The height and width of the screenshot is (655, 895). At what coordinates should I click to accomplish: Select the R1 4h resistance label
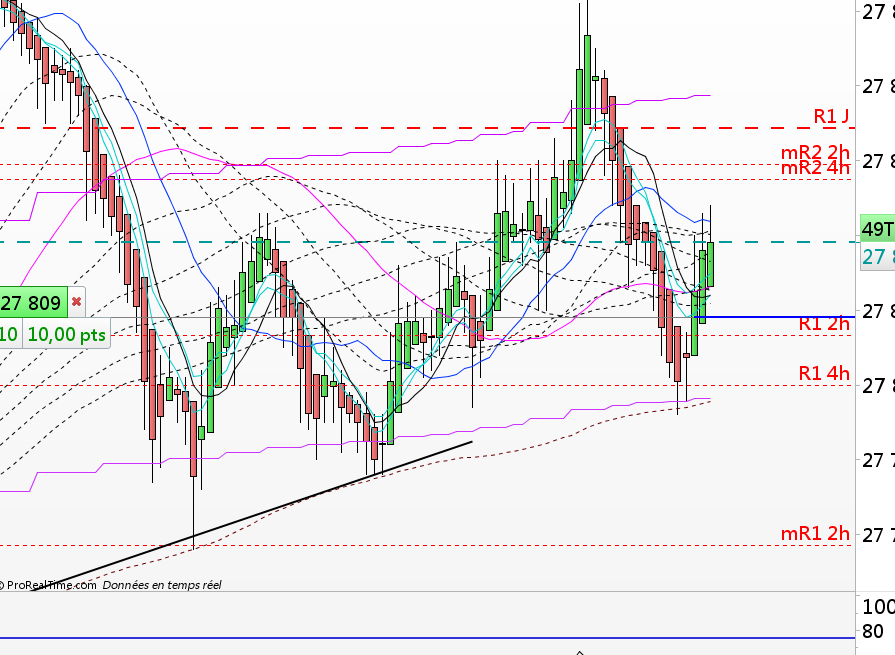(x=824, y=373)
